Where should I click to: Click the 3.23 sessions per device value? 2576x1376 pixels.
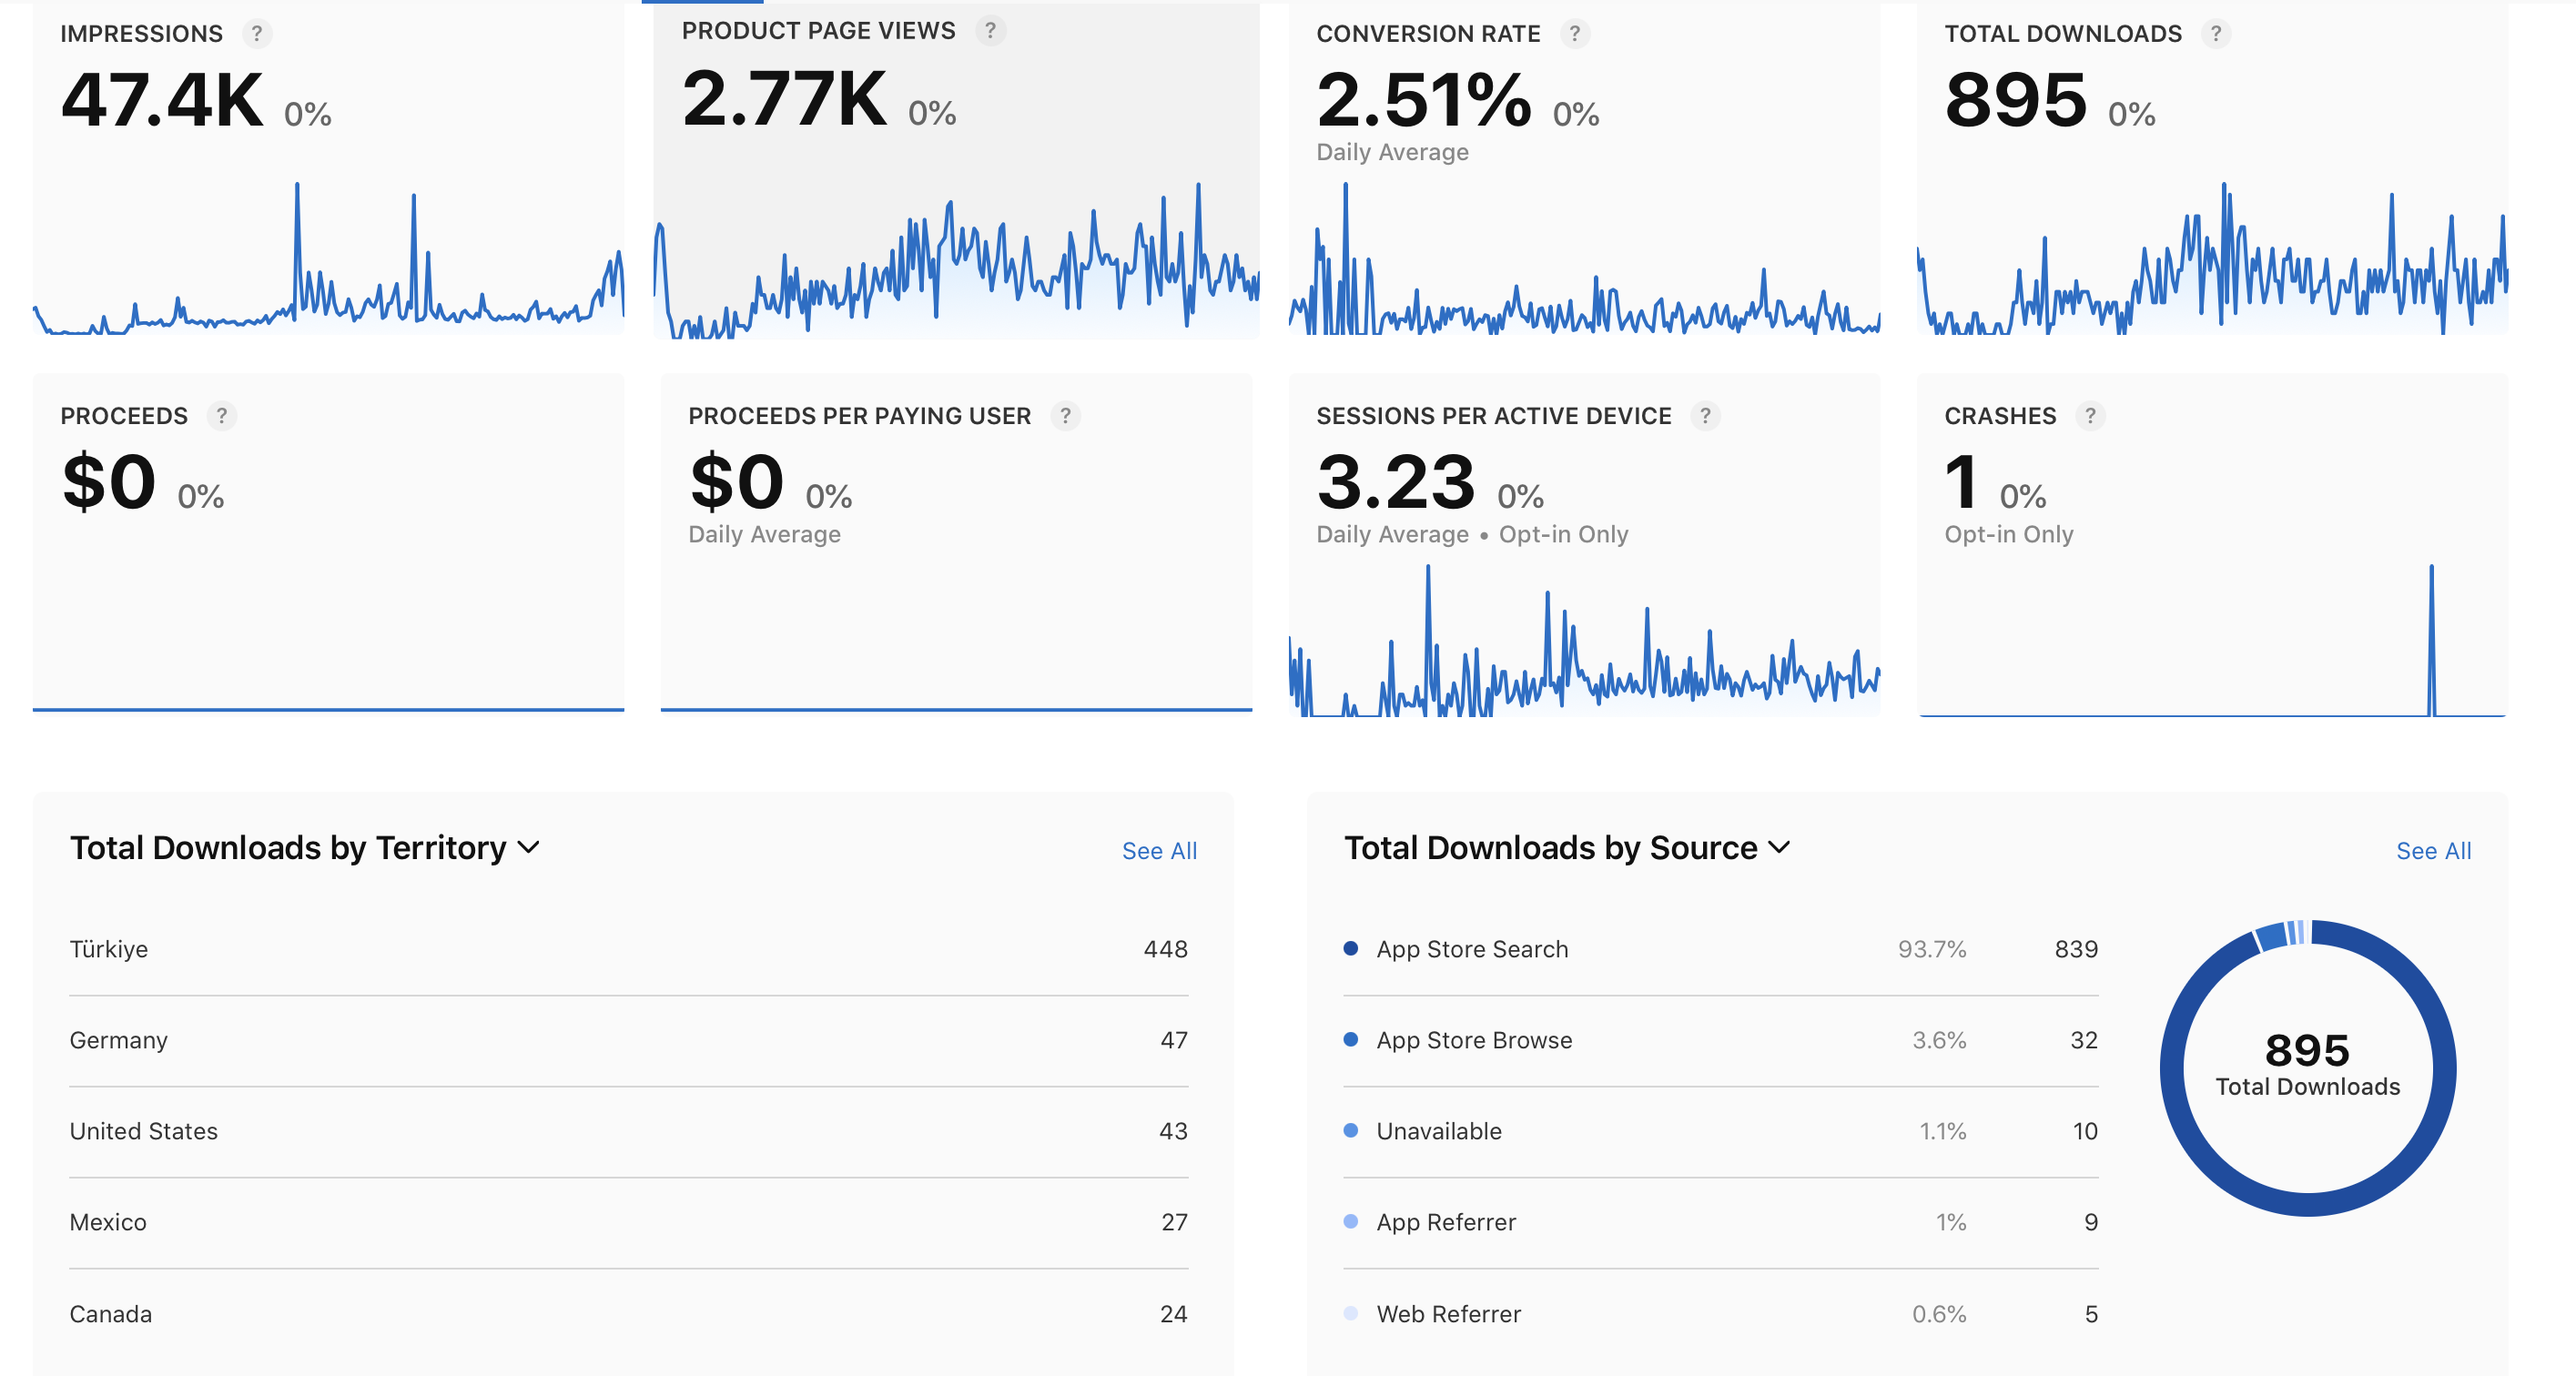click(x=1396, y=482)
